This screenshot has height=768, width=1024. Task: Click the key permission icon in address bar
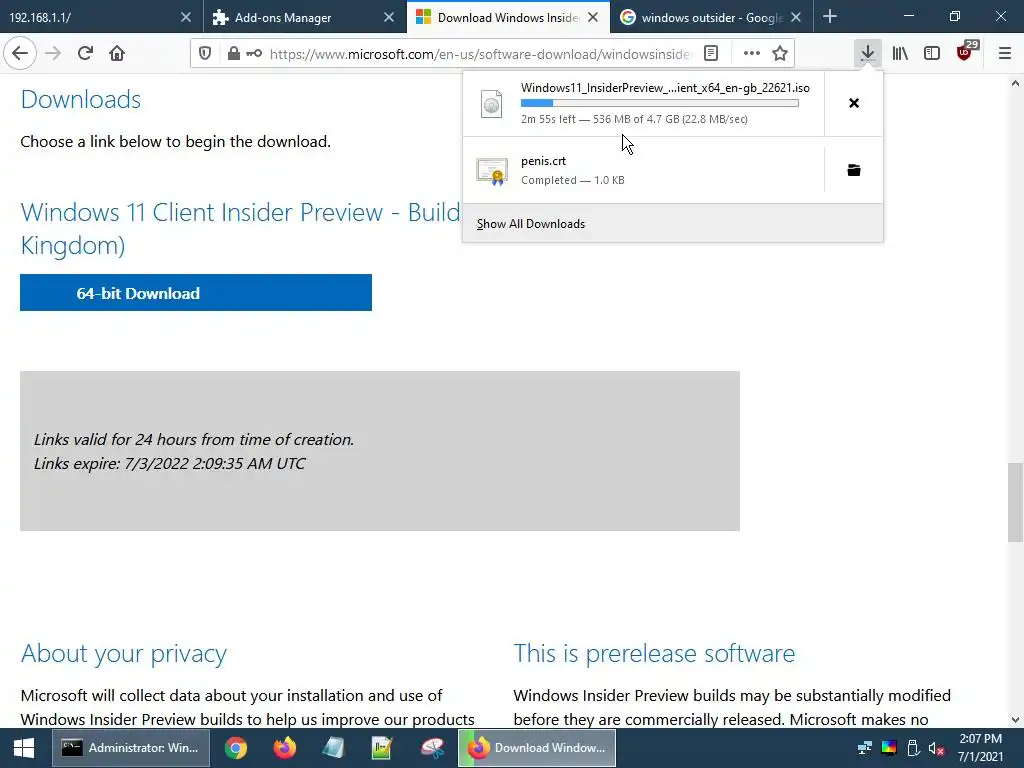(254, 54)
